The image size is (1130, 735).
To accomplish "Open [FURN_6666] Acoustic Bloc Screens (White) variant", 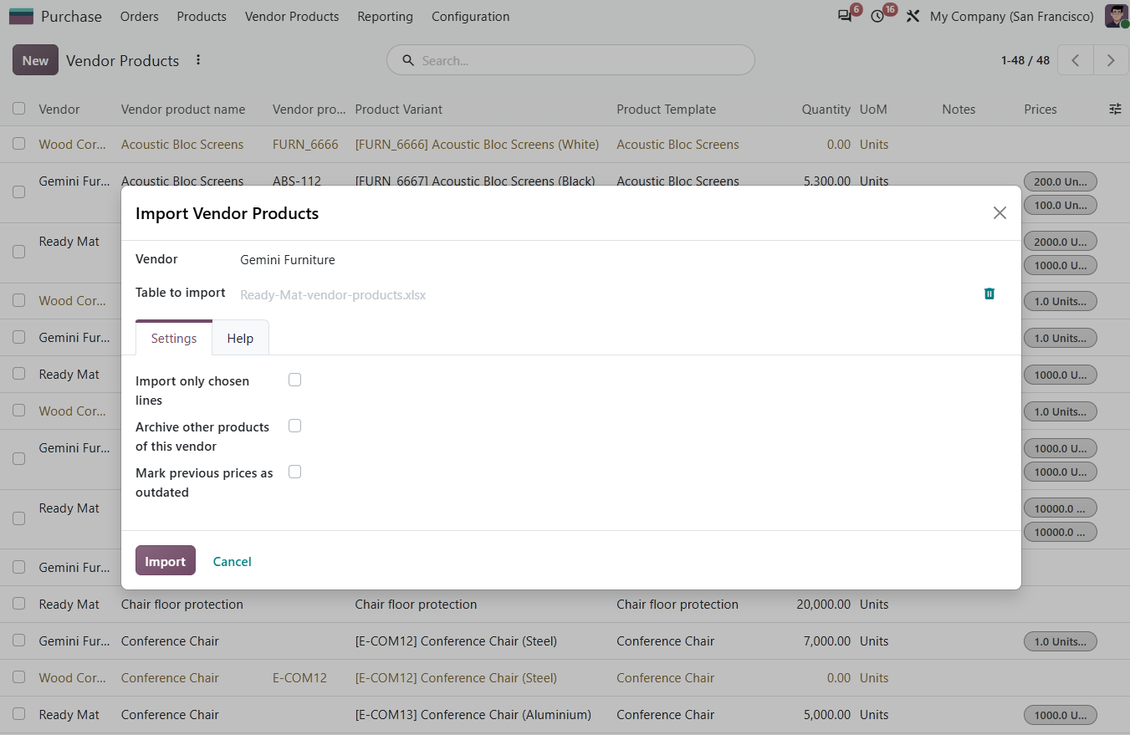I will [476, 144].
